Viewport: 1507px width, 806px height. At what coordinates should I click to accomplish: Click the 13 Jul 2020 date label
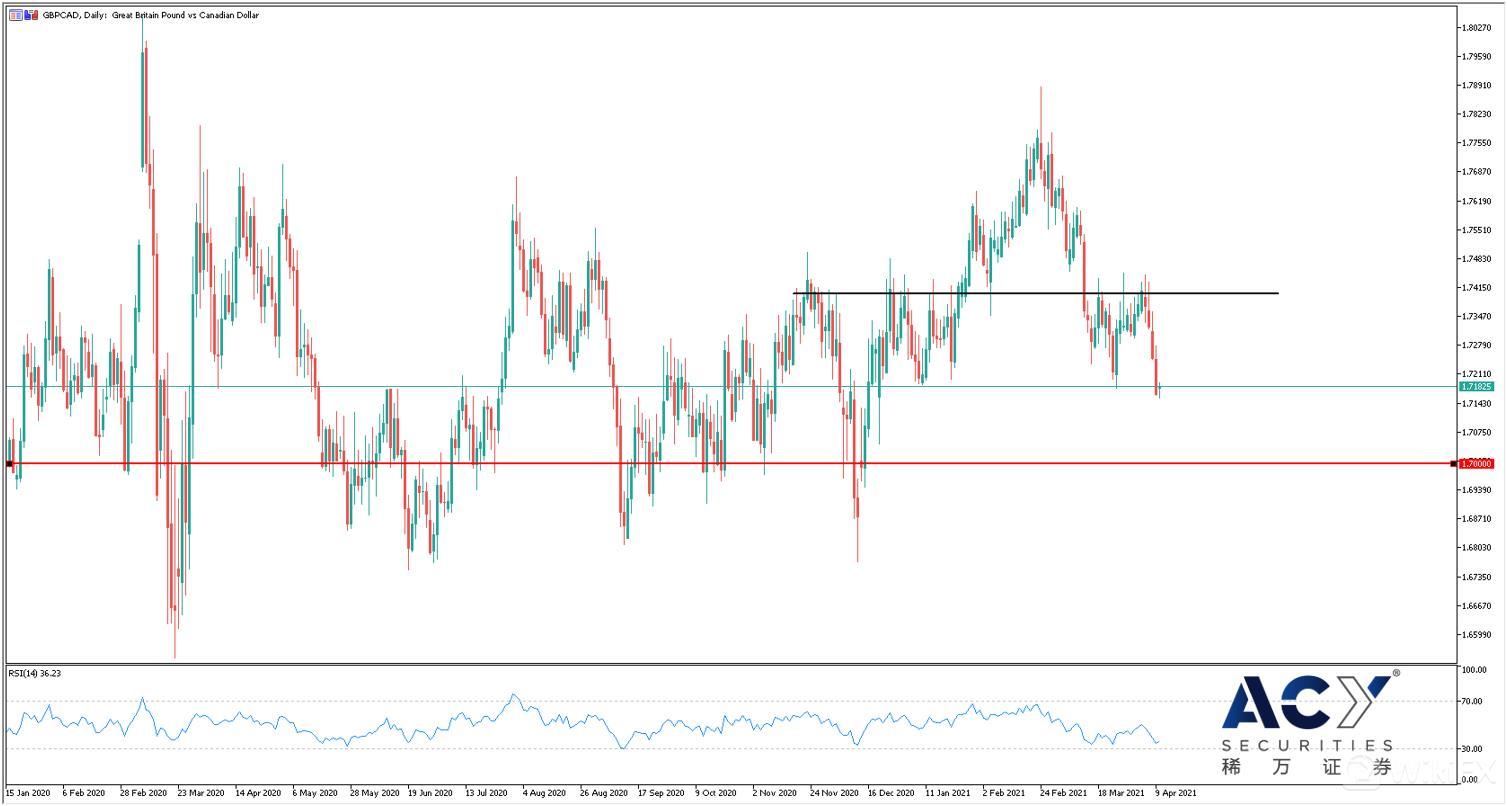tap(488, 792)
